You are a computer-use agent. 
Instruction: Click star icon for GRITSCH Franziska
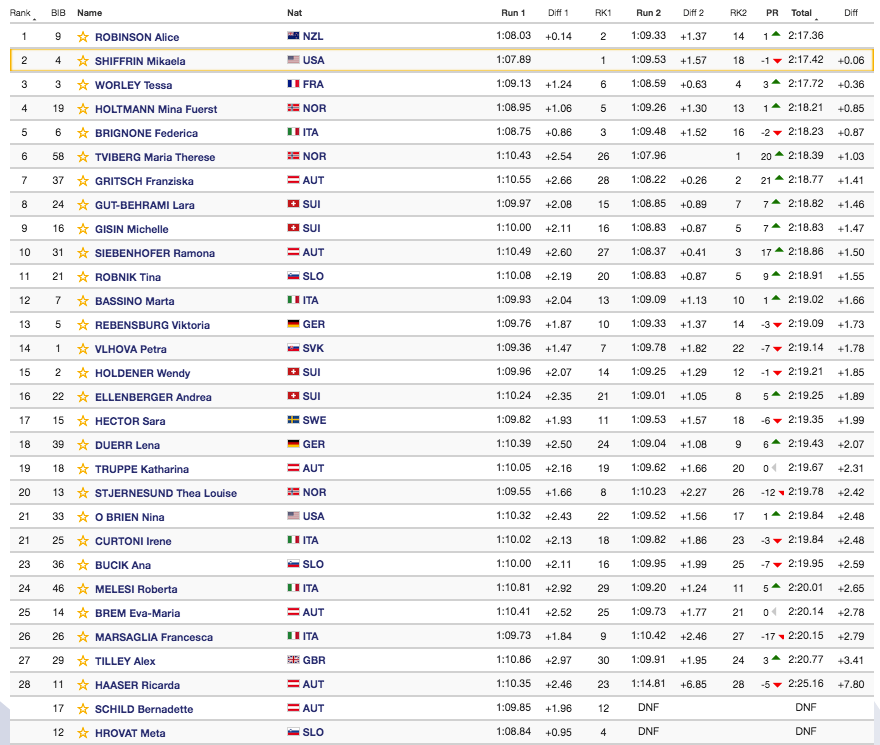[x=83, y=181]
